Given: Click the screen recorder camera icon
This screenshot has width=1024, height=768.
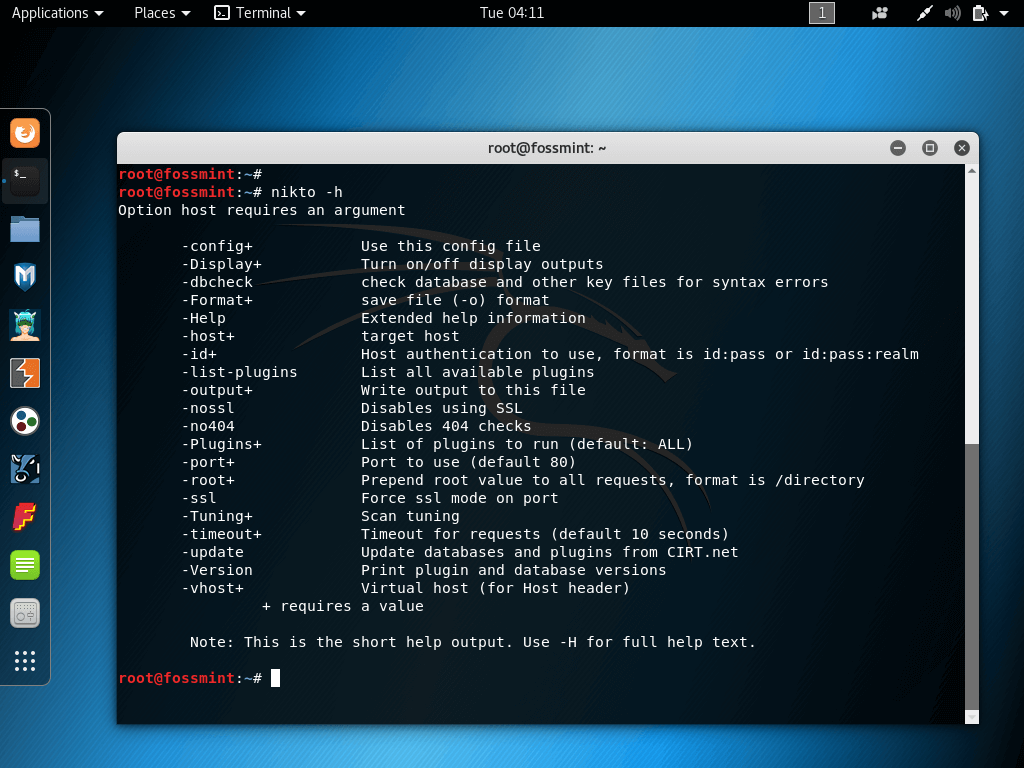Looking at the screenshot, I should point(880,13).
